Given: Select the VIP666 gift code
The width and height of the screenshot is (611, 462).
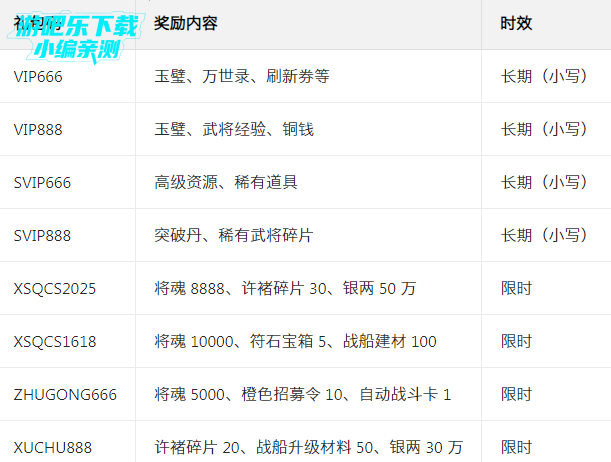Looking at the screenshot, I should click(x=38, y=76).
